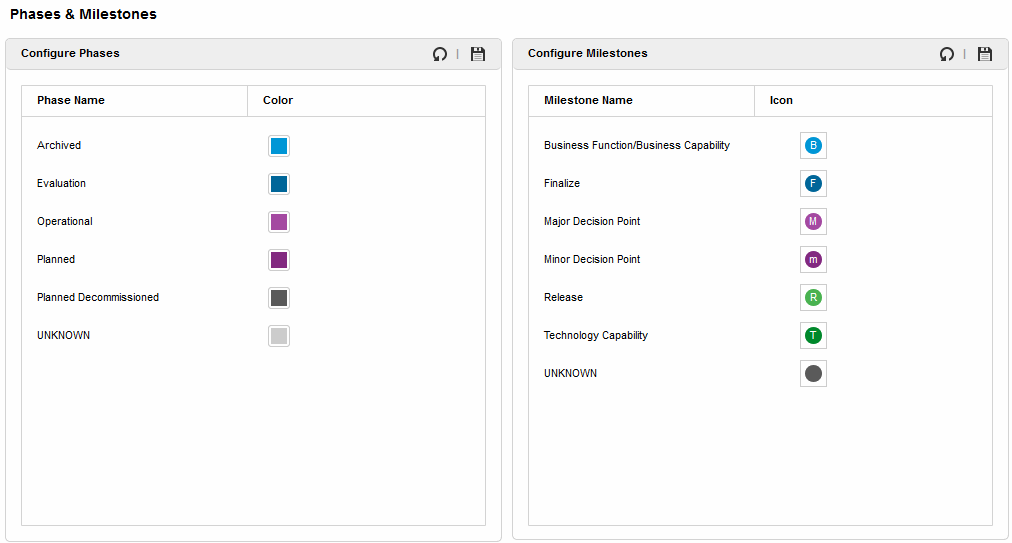Open the Archived phase color swatch
The width and height of the screenshot is (1012, 543).
coord(279,146)
